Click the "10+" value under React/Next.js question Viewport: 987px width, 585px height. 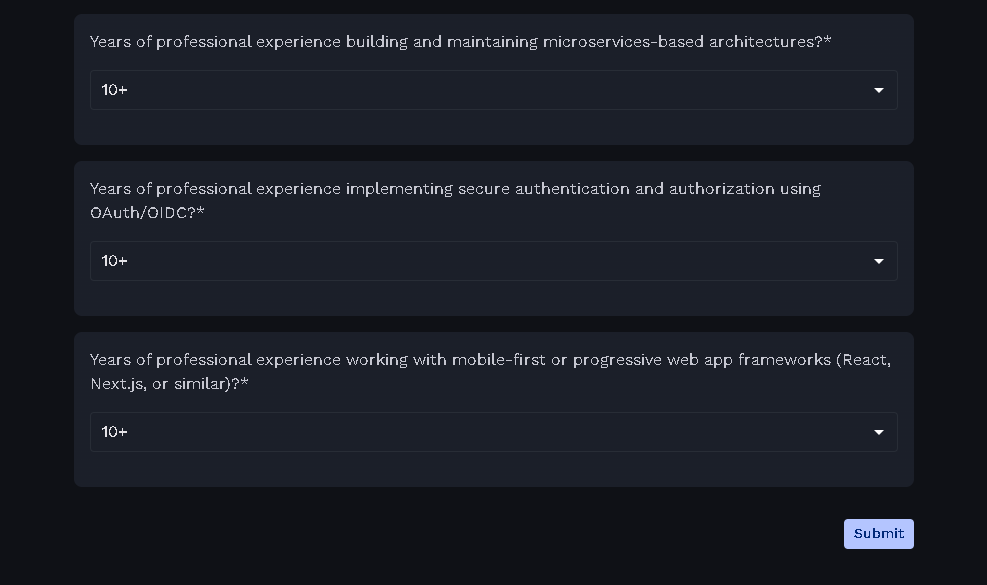tap(115, 432)
